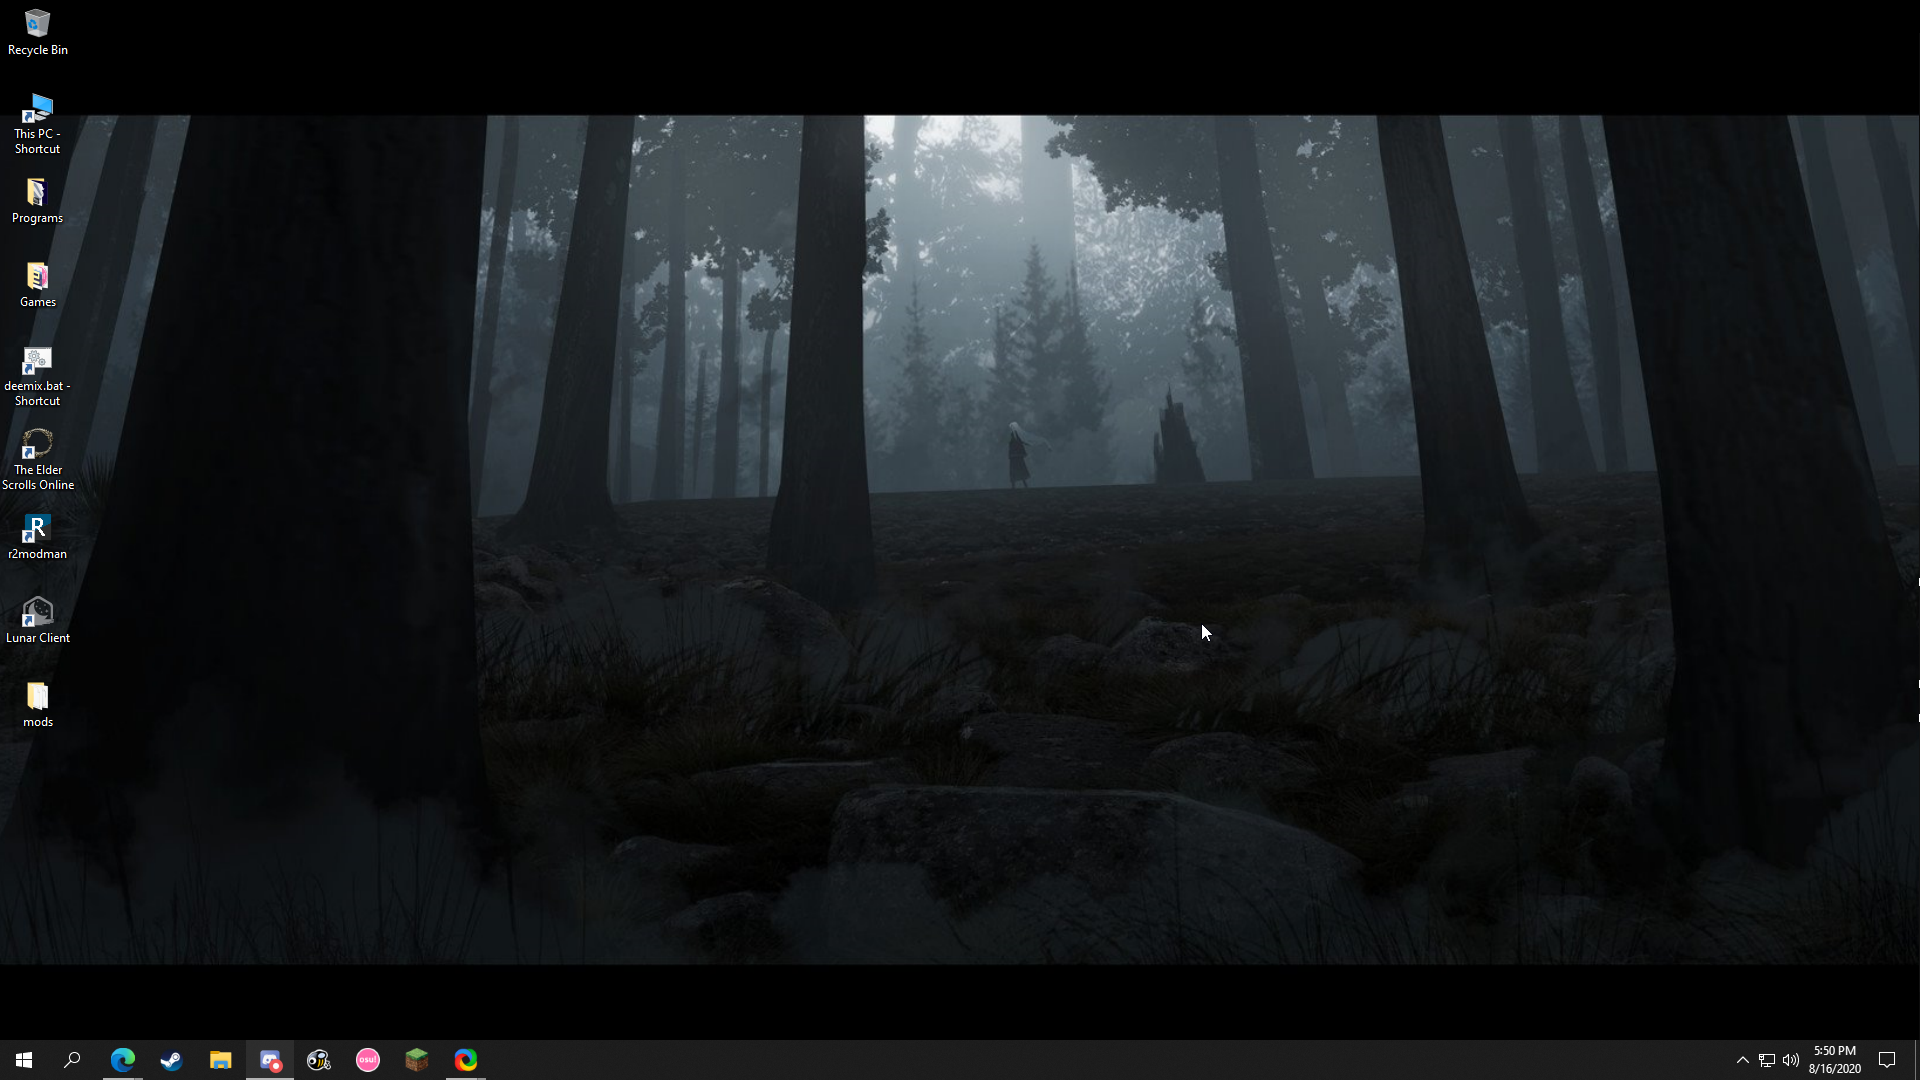
Task: Launch osu! from the taskbar
Action: pyautogui.click(x=368, y=1060)
